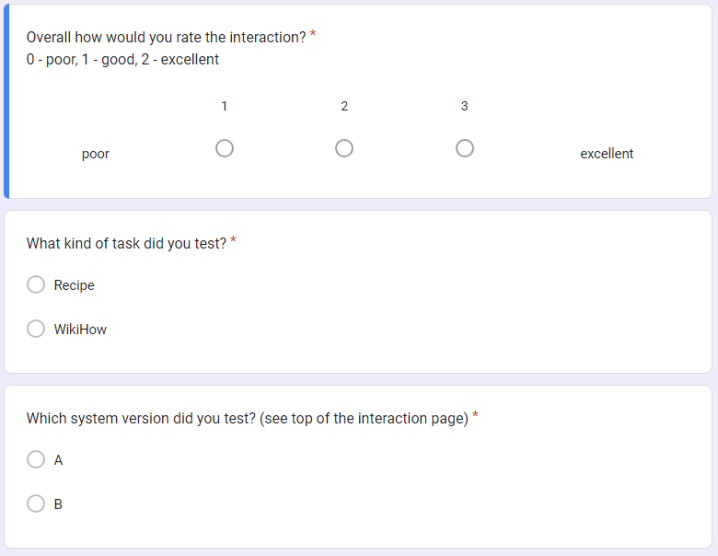Click the red asterisk after the system version question
The height and width of the screenshot is (556, 718).
(x=476, y=416)
